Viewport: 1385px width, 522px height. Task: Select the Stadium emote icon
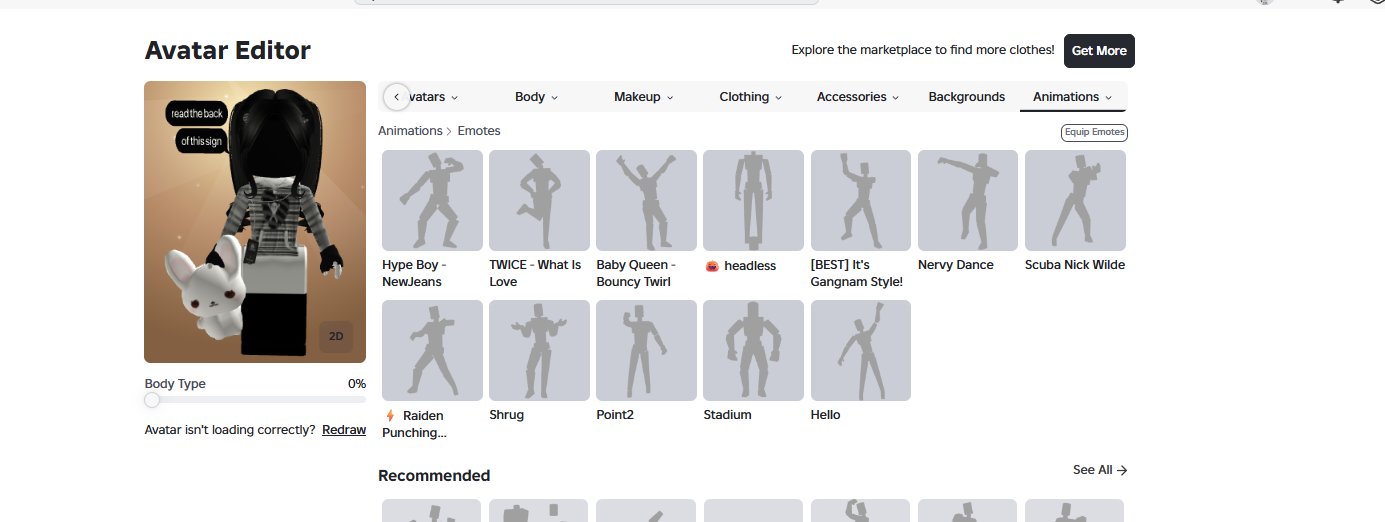pos(753,350)
